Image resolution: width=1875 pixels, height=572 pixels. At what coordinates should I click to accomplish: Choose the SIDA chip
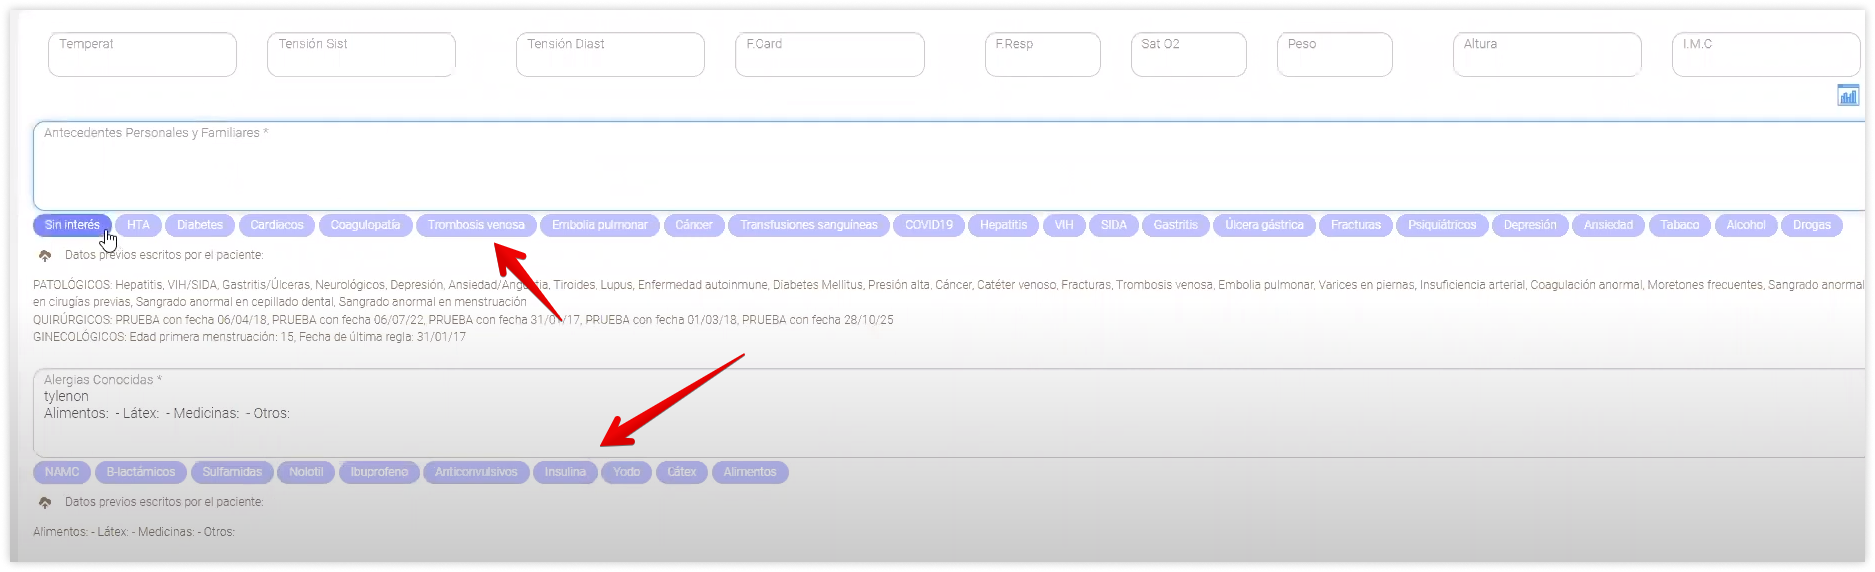1114,225
